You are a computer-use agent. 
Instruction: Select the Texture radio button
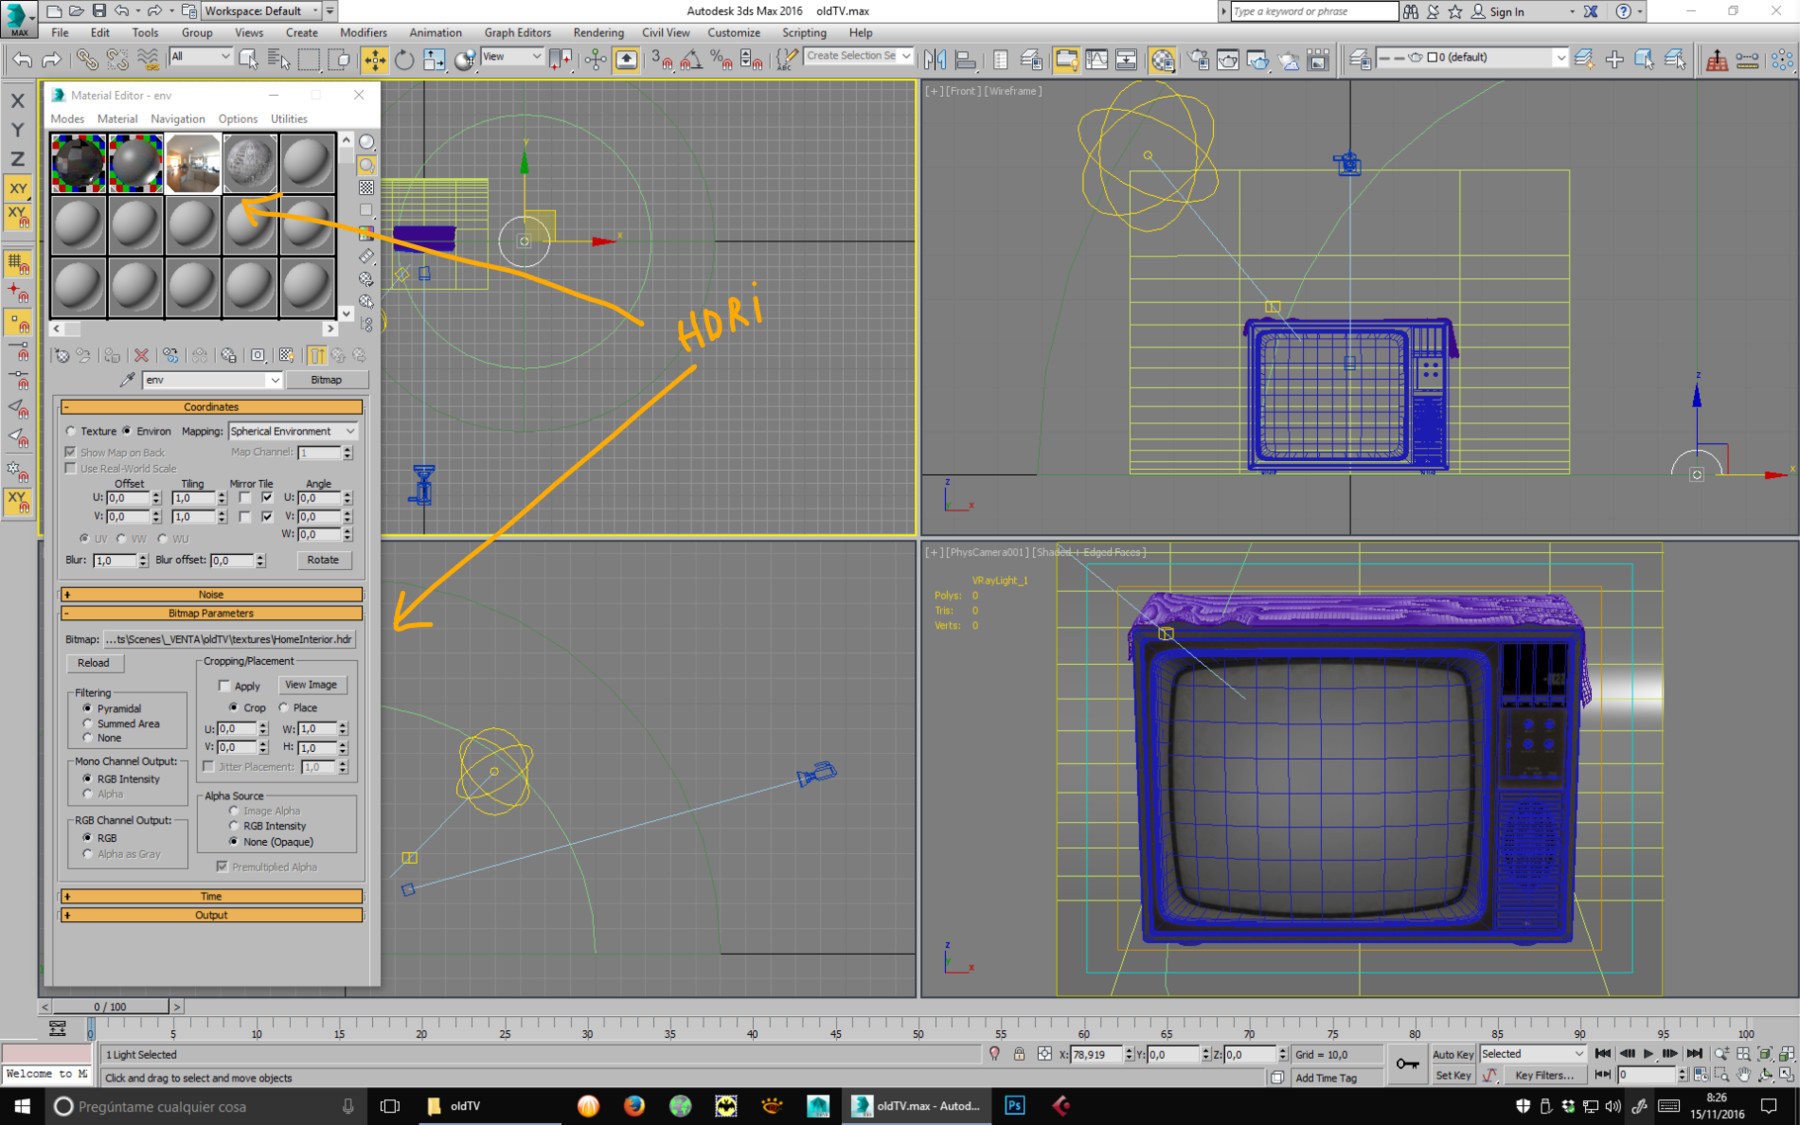pos(71,431)
